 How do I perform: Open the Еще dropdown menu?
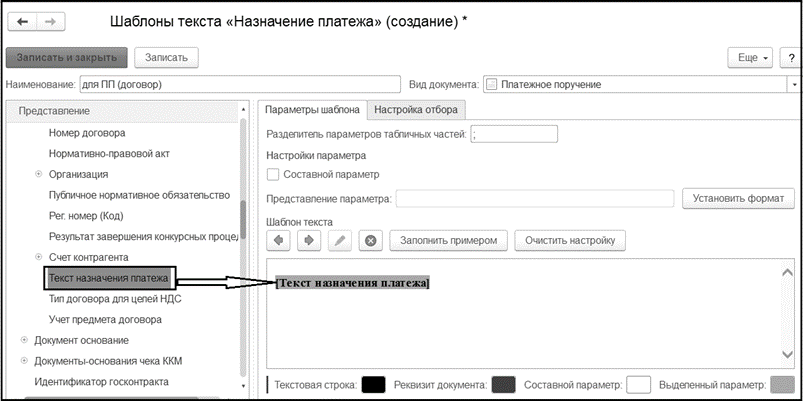[750, 58]
